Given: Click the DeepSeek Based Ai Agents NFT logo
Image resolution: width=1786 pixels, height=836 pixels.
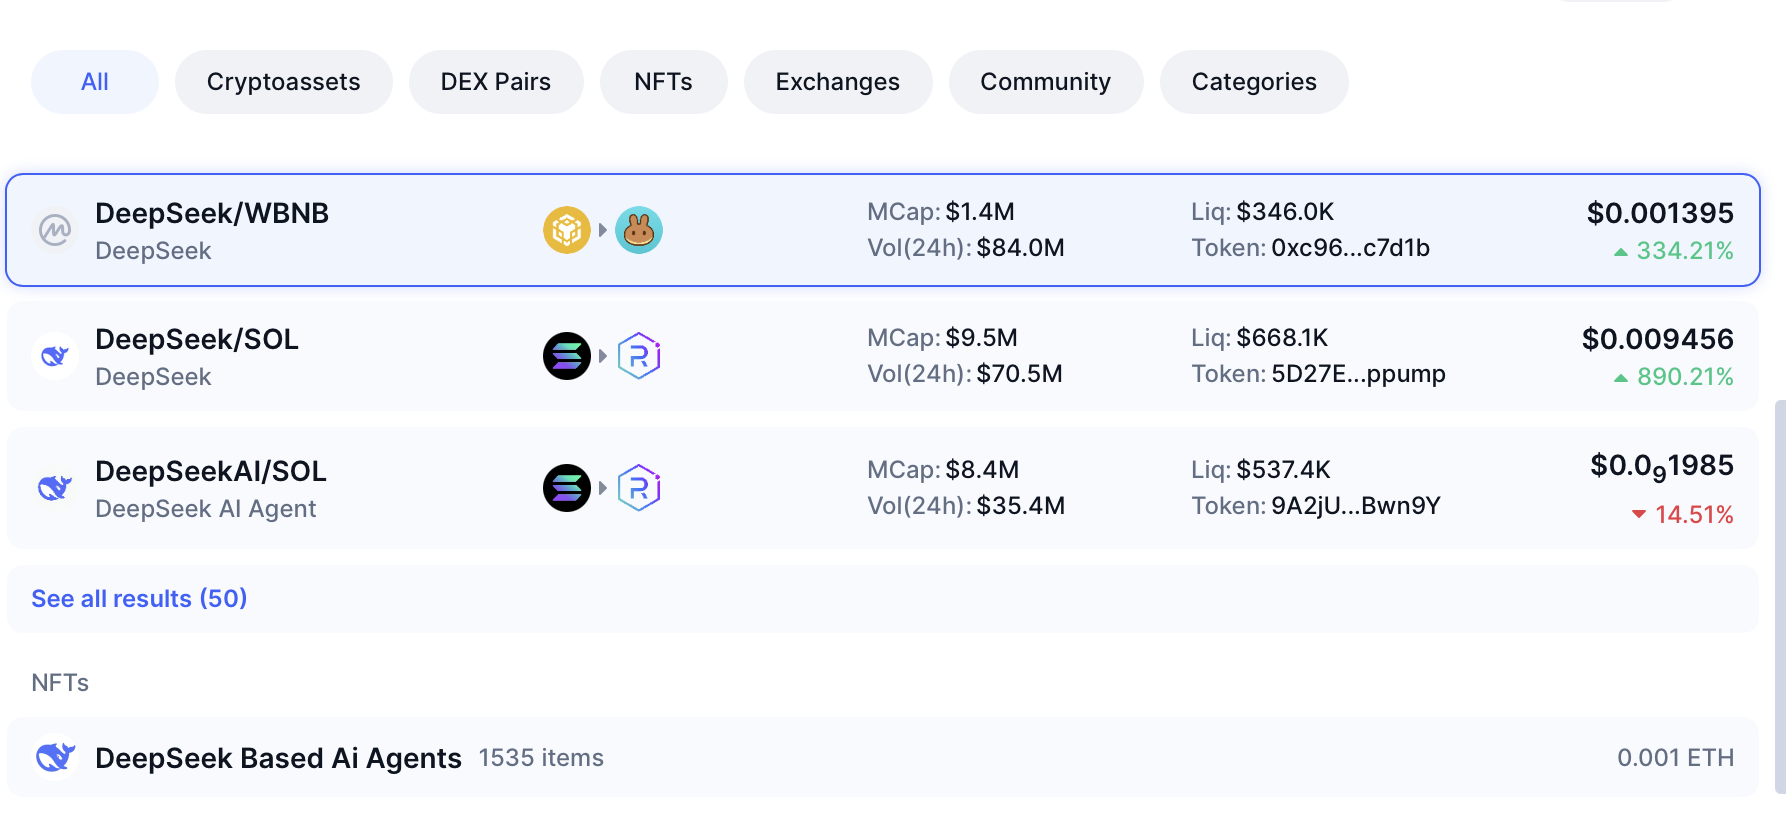Looking at the screenshot, I should tap(55, 757).
